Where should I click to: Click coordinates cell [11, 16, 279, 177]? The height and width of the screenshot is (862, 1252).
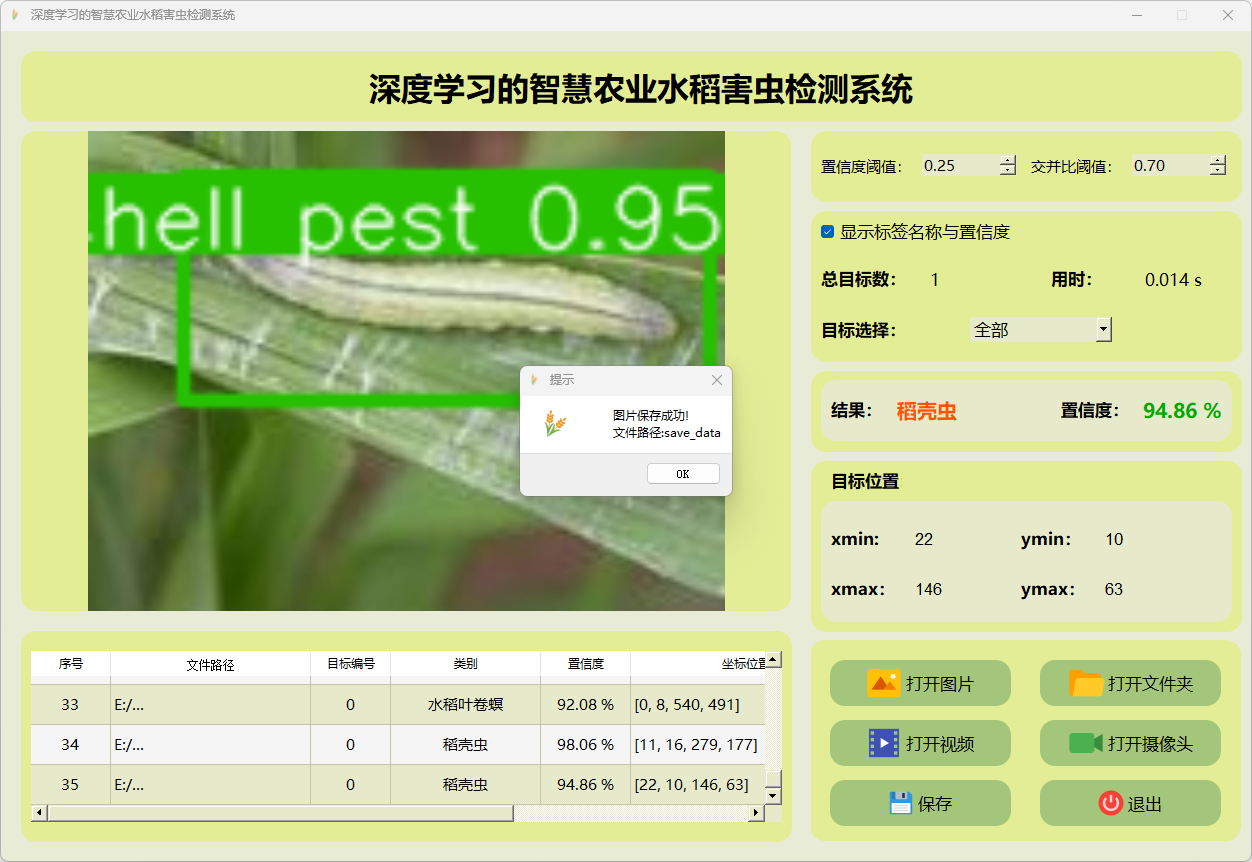coord(698,745)
